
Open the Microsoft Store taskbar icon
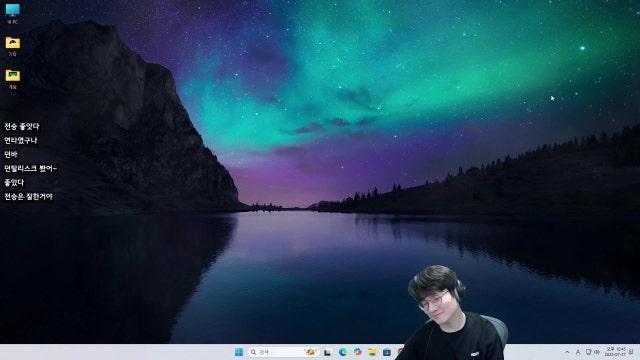click(x=387, y=352)
